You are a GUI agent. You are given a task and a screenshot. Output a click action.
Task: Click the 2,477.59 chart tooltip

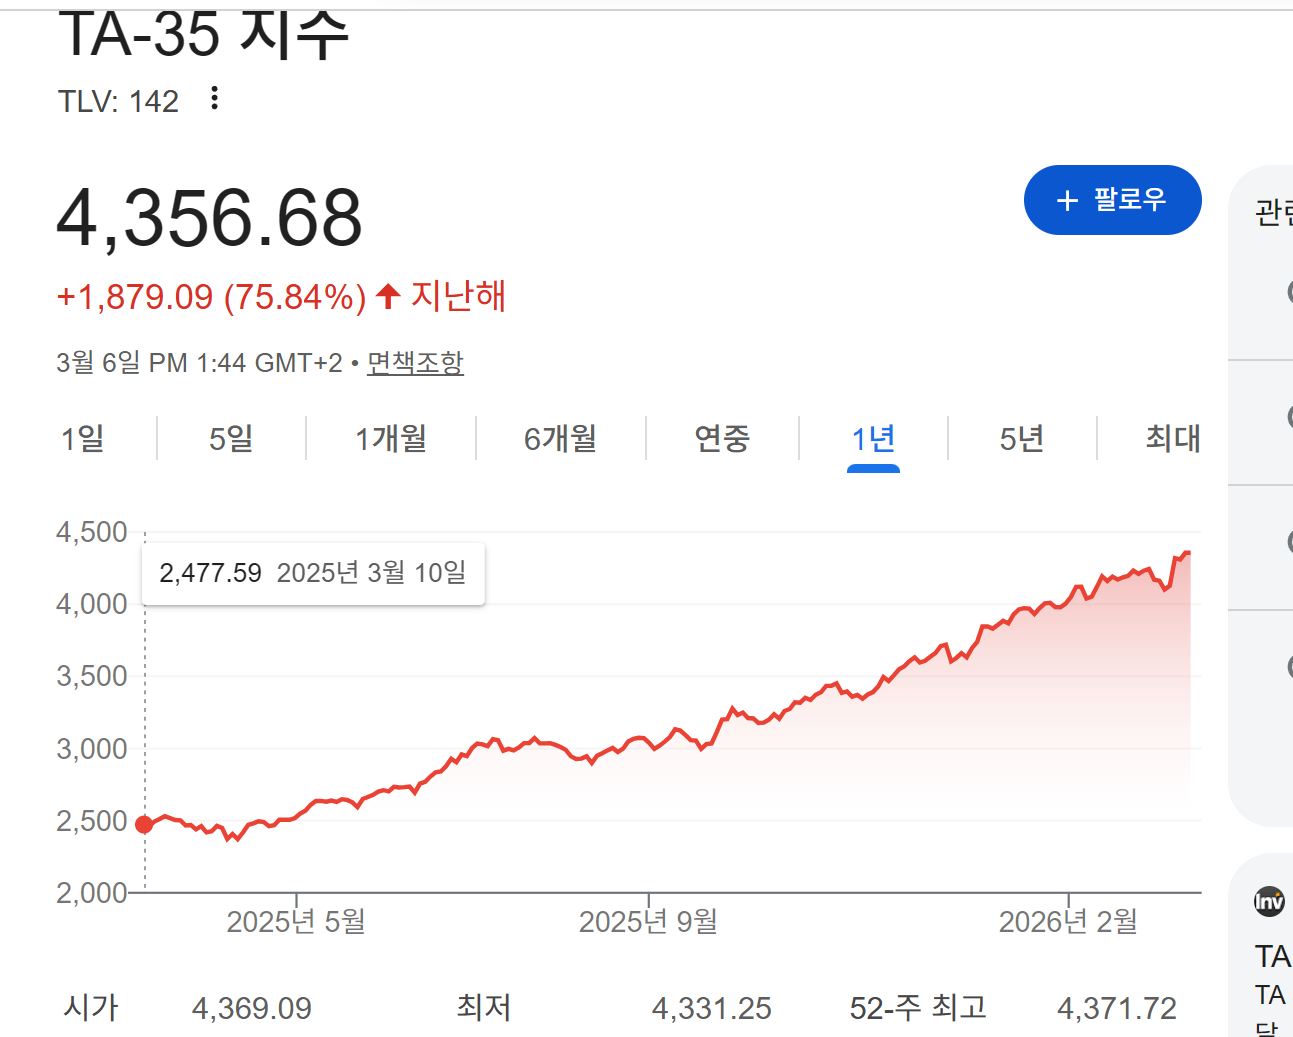(x=313, y=573)
